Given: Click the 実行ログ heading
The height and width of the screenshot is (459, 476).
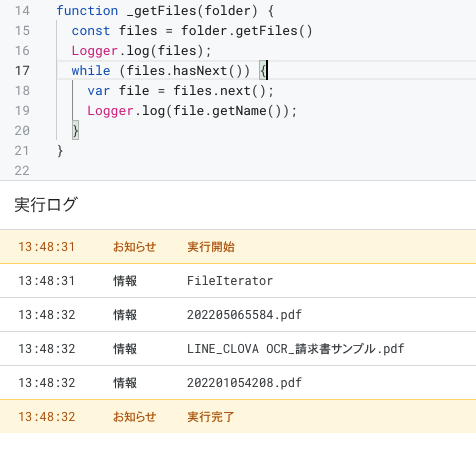Looking at the screenshot, I should tap(46, 204).
